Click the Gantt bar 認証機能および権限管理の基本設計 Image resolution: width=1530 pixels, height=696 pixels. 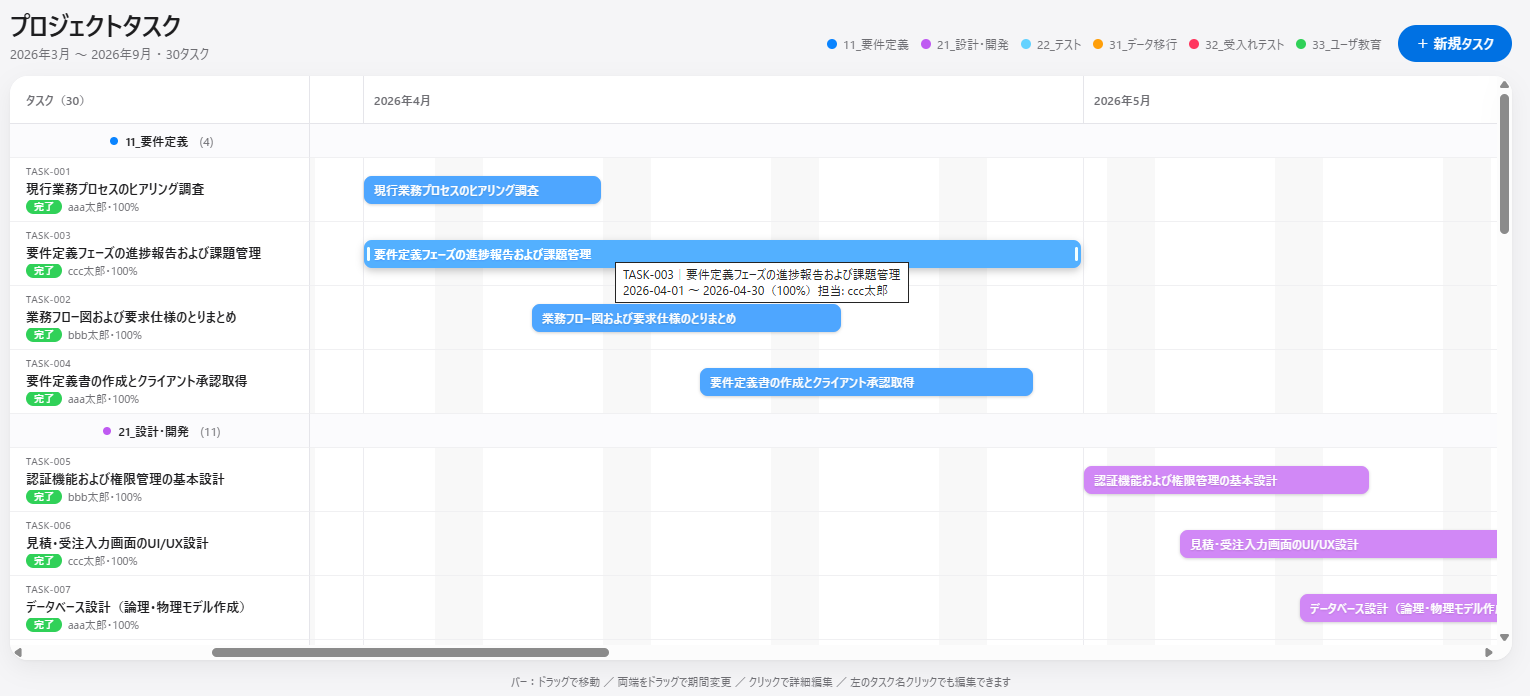[1226, 480]
